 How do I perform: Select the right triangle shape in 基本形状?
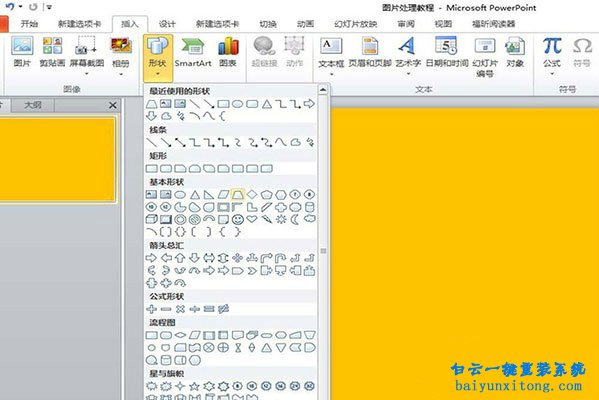click(x=209, y=195)
